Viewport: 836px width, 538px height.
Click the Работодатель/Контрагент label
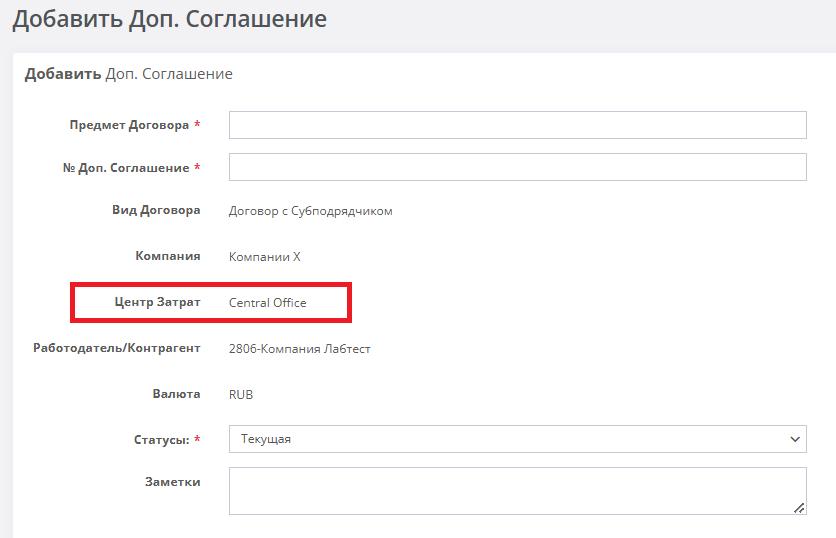[x=117, y=348]
